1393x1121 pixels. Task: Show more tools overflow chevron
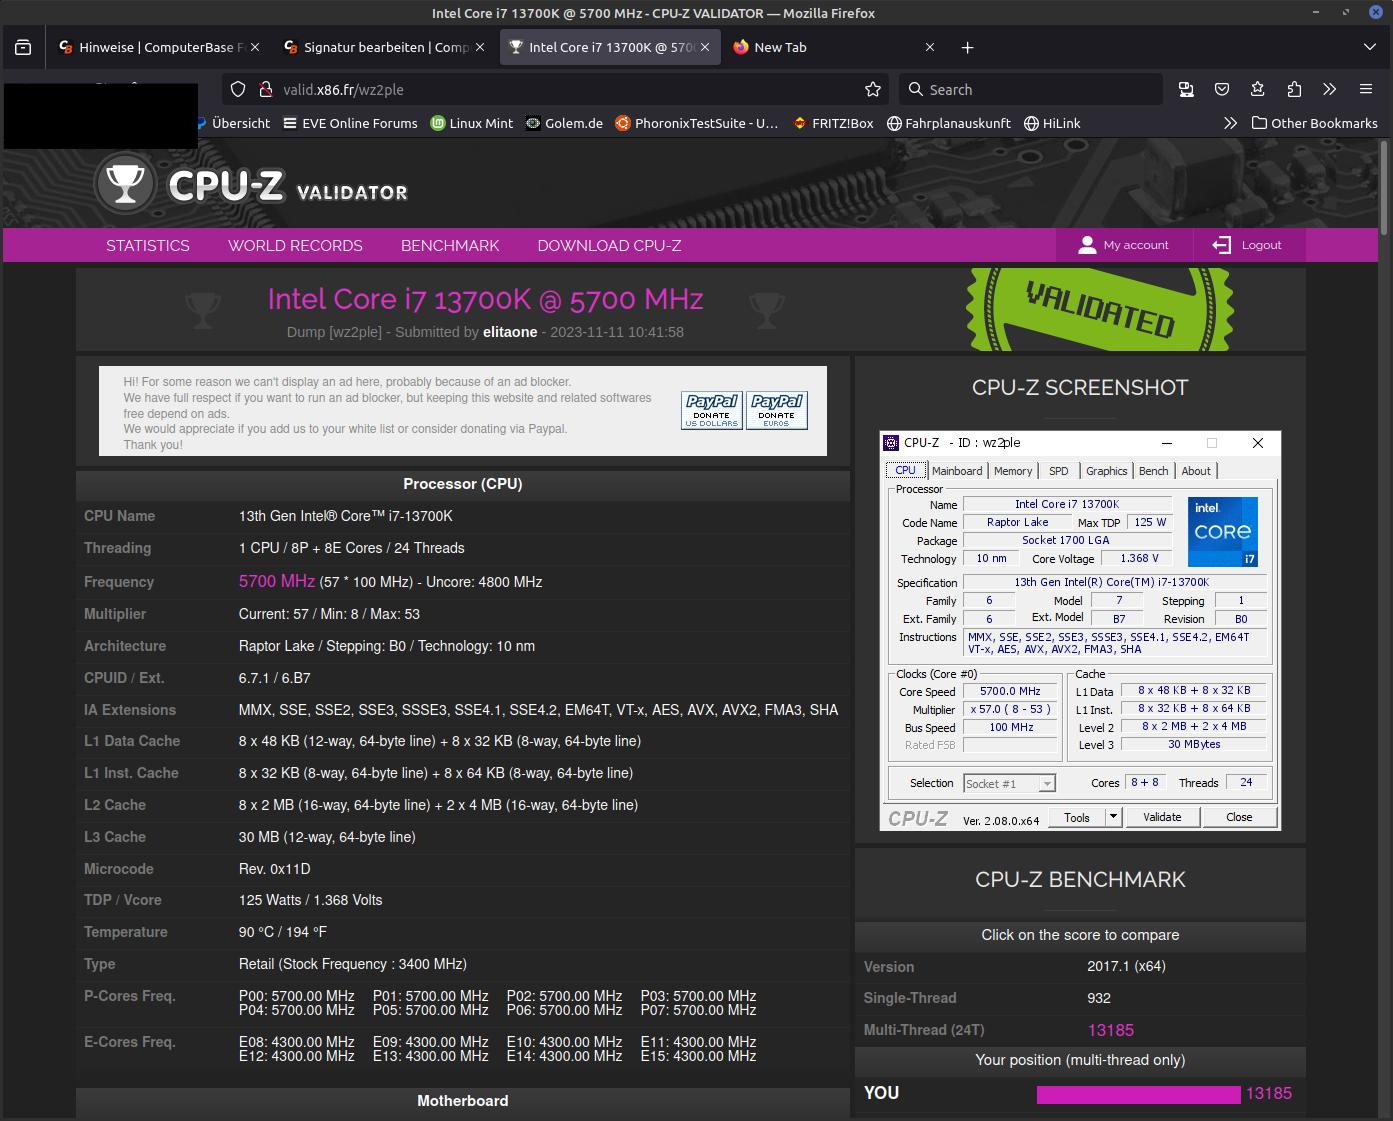tap(1329, 89)
